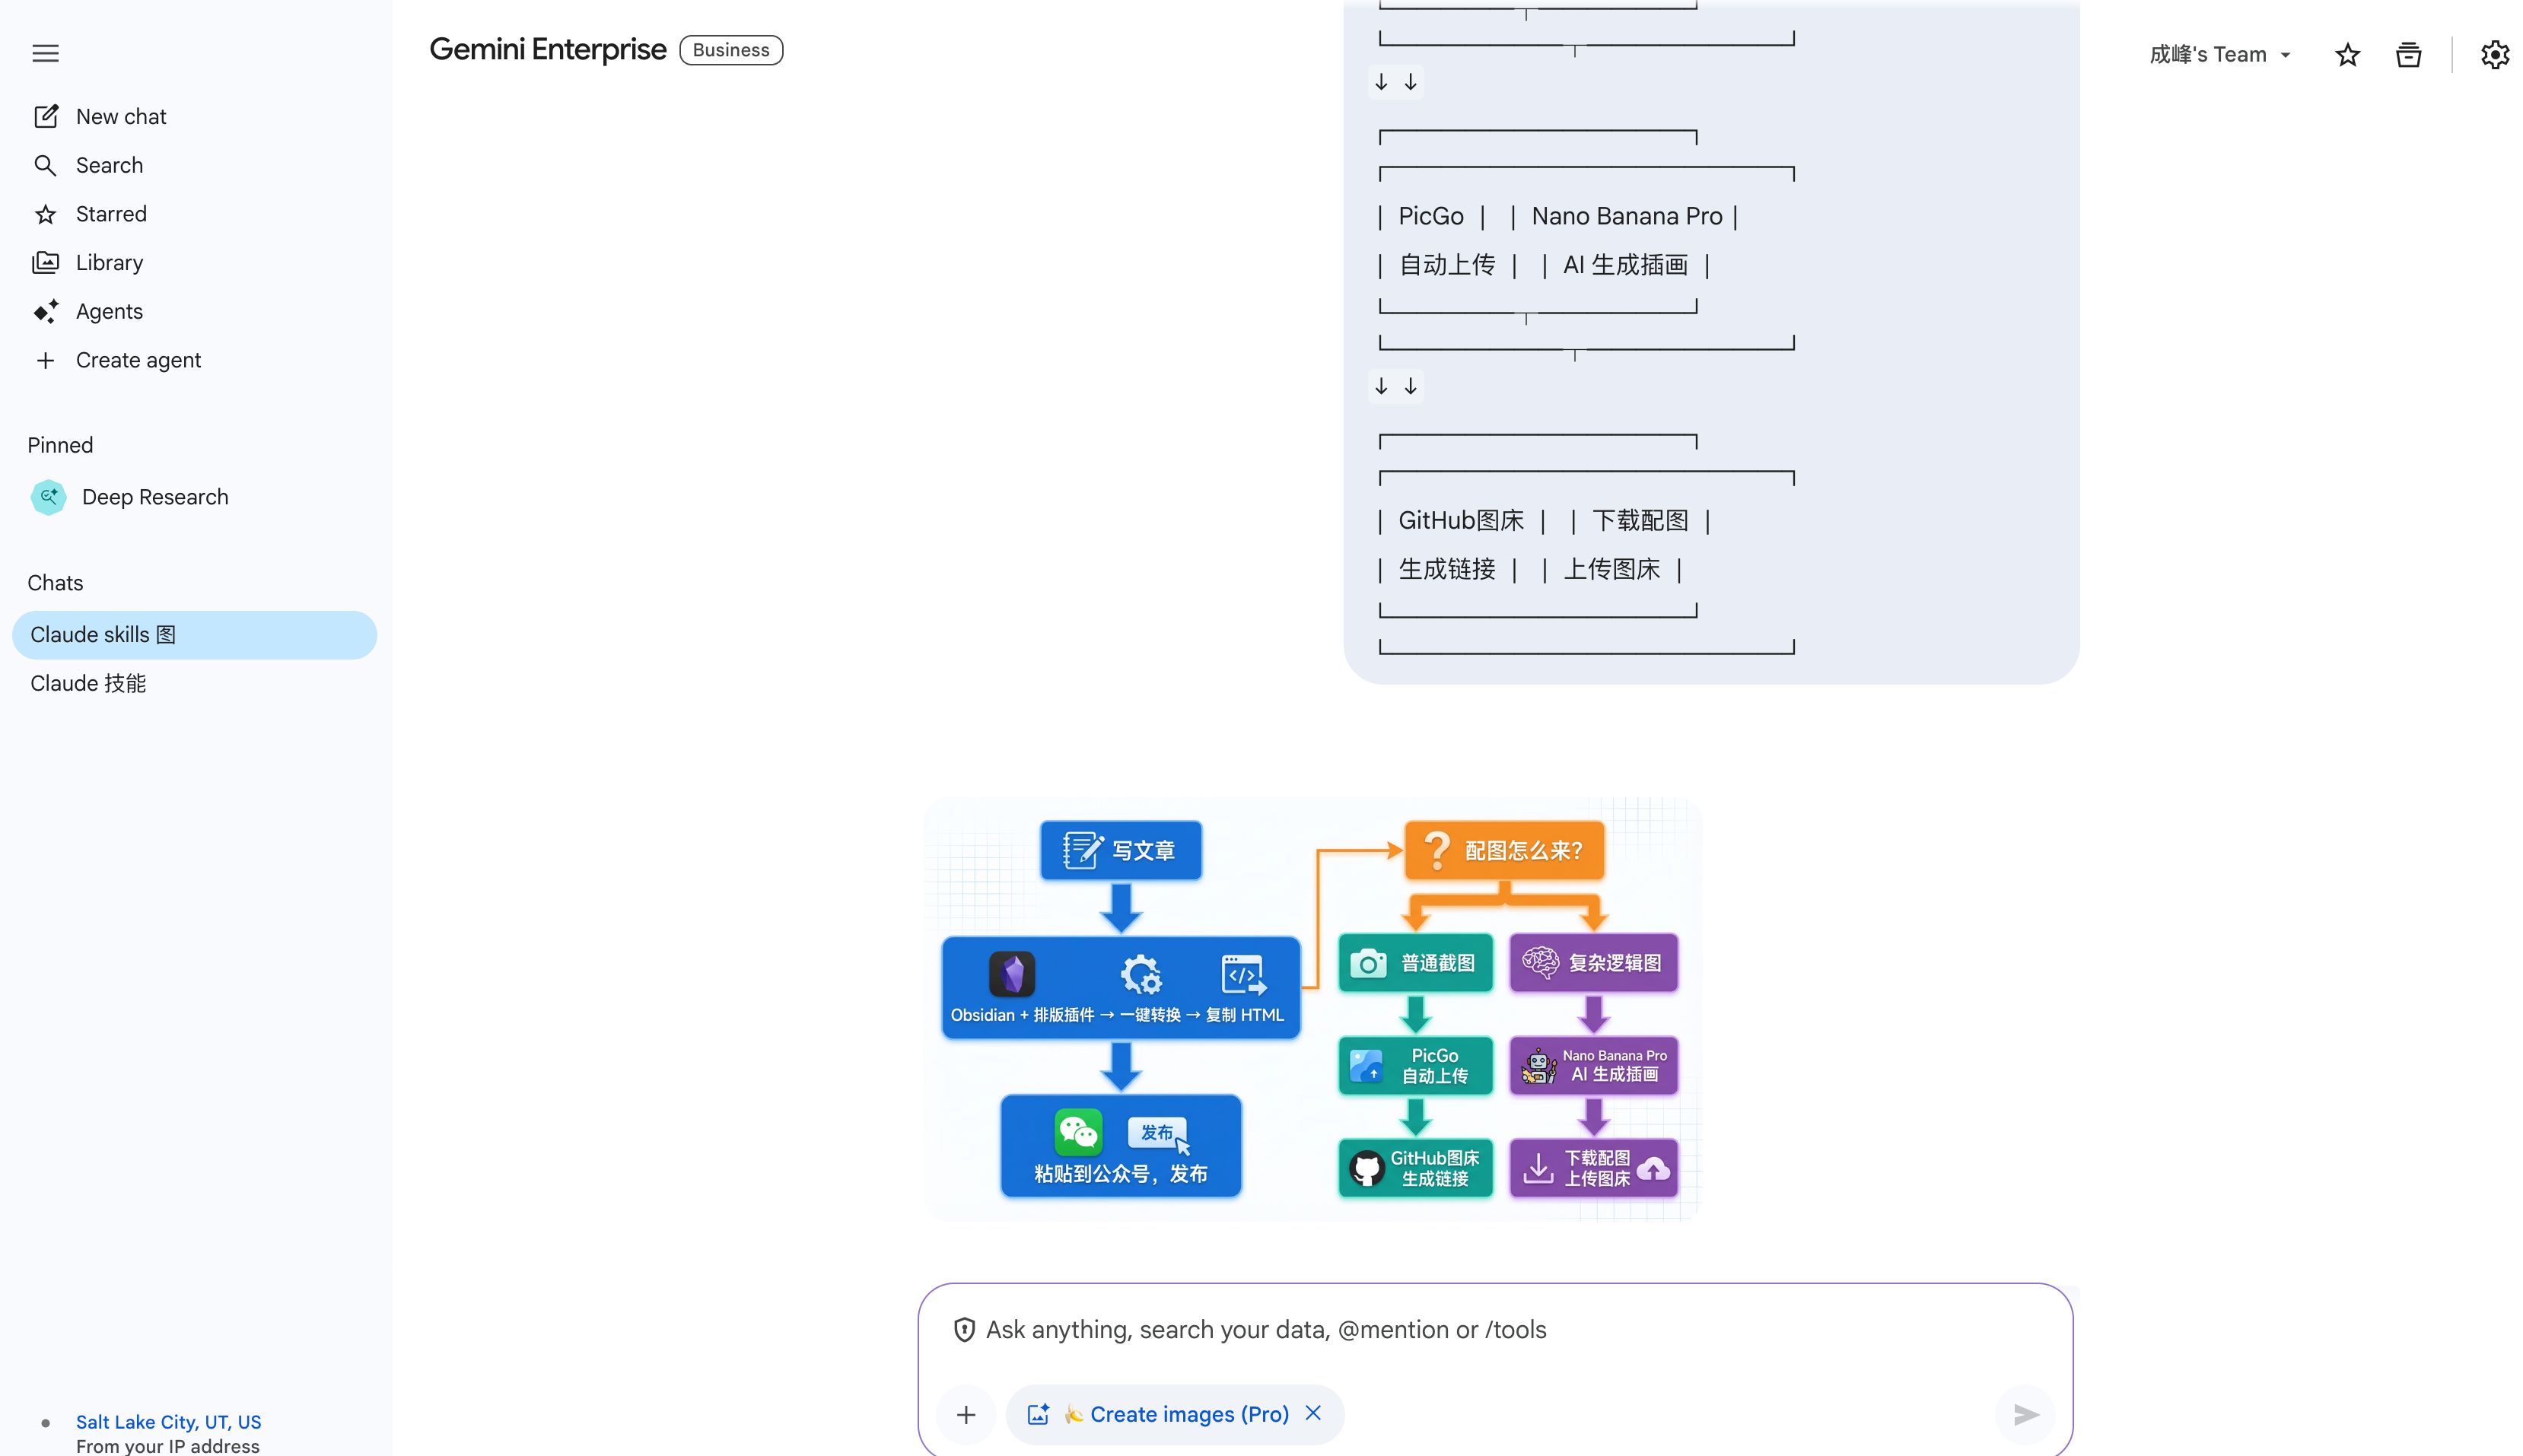
Task: Remove Create images (Pro) chip
Action: pos(1313,1413)
